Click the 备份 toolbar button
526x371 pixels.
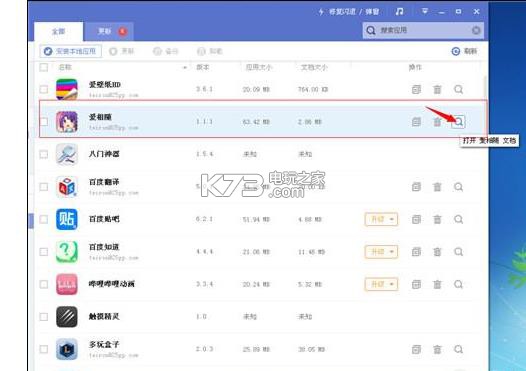click(166, 51)
